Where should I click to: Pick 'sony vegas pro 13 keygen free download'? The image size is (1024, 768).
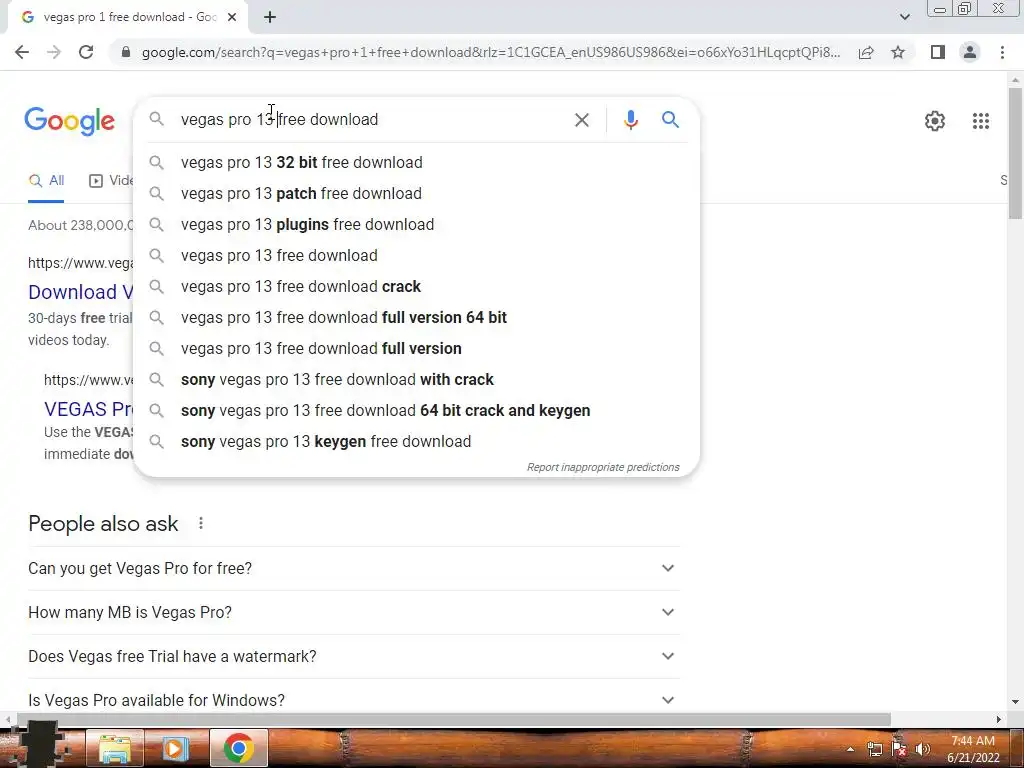[416, 441]
